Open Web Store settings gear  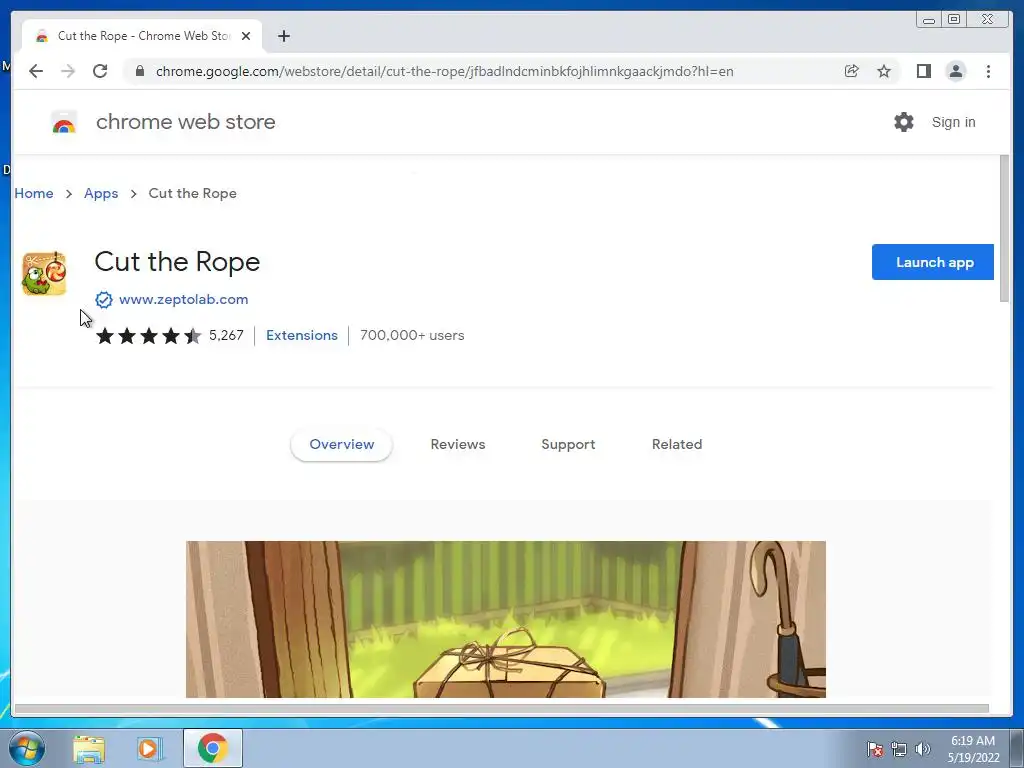tap(904, 122)
